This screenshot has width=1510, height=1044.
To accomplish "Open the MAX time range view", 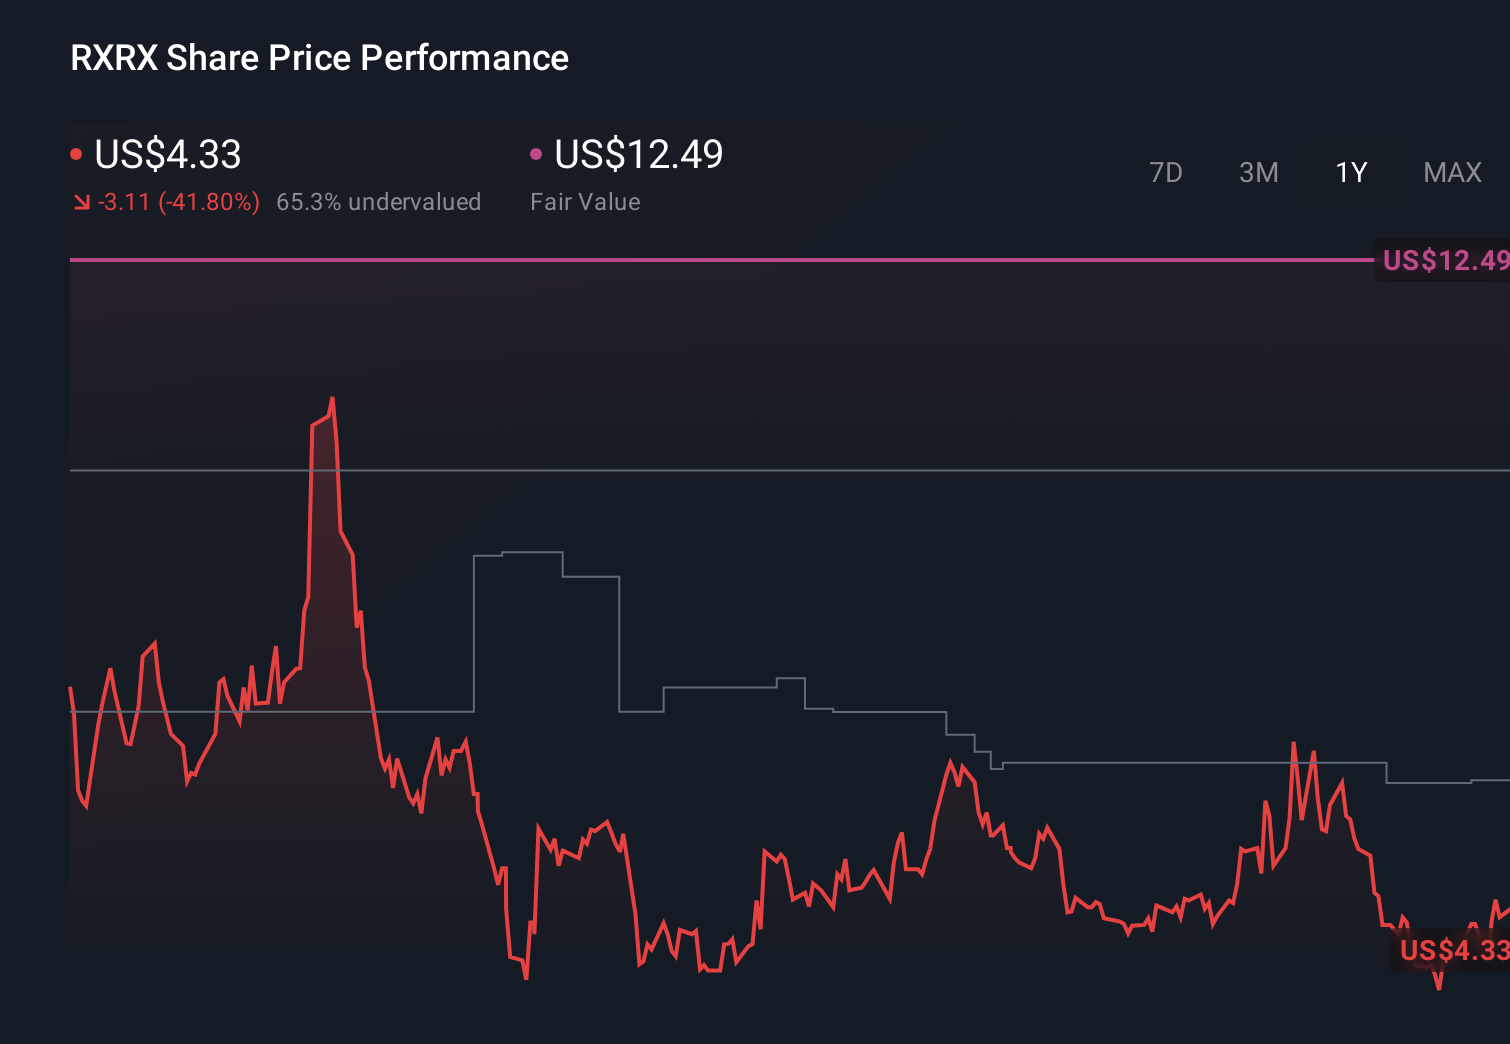I will tap(1451, 172).
